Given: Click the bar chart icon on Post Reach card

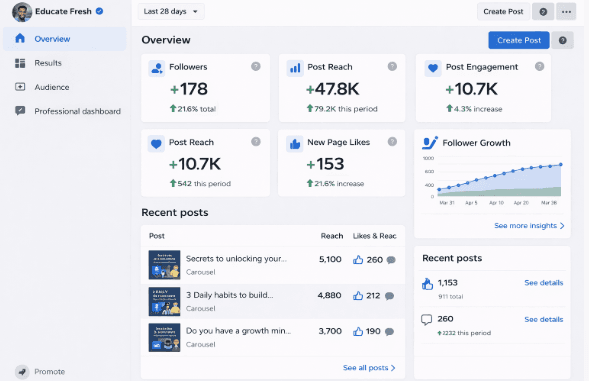Looking at the screenshot, I should click(295, 68).
